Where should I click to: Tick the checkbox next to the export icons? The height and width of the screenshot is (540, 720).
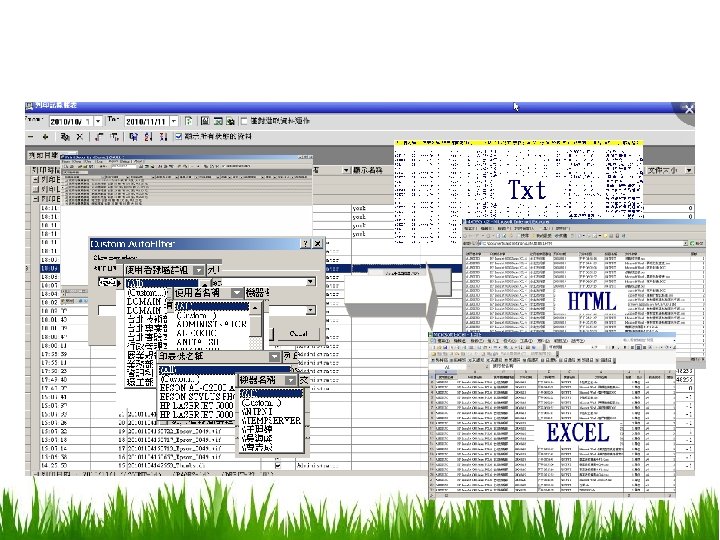coord(244,121)
